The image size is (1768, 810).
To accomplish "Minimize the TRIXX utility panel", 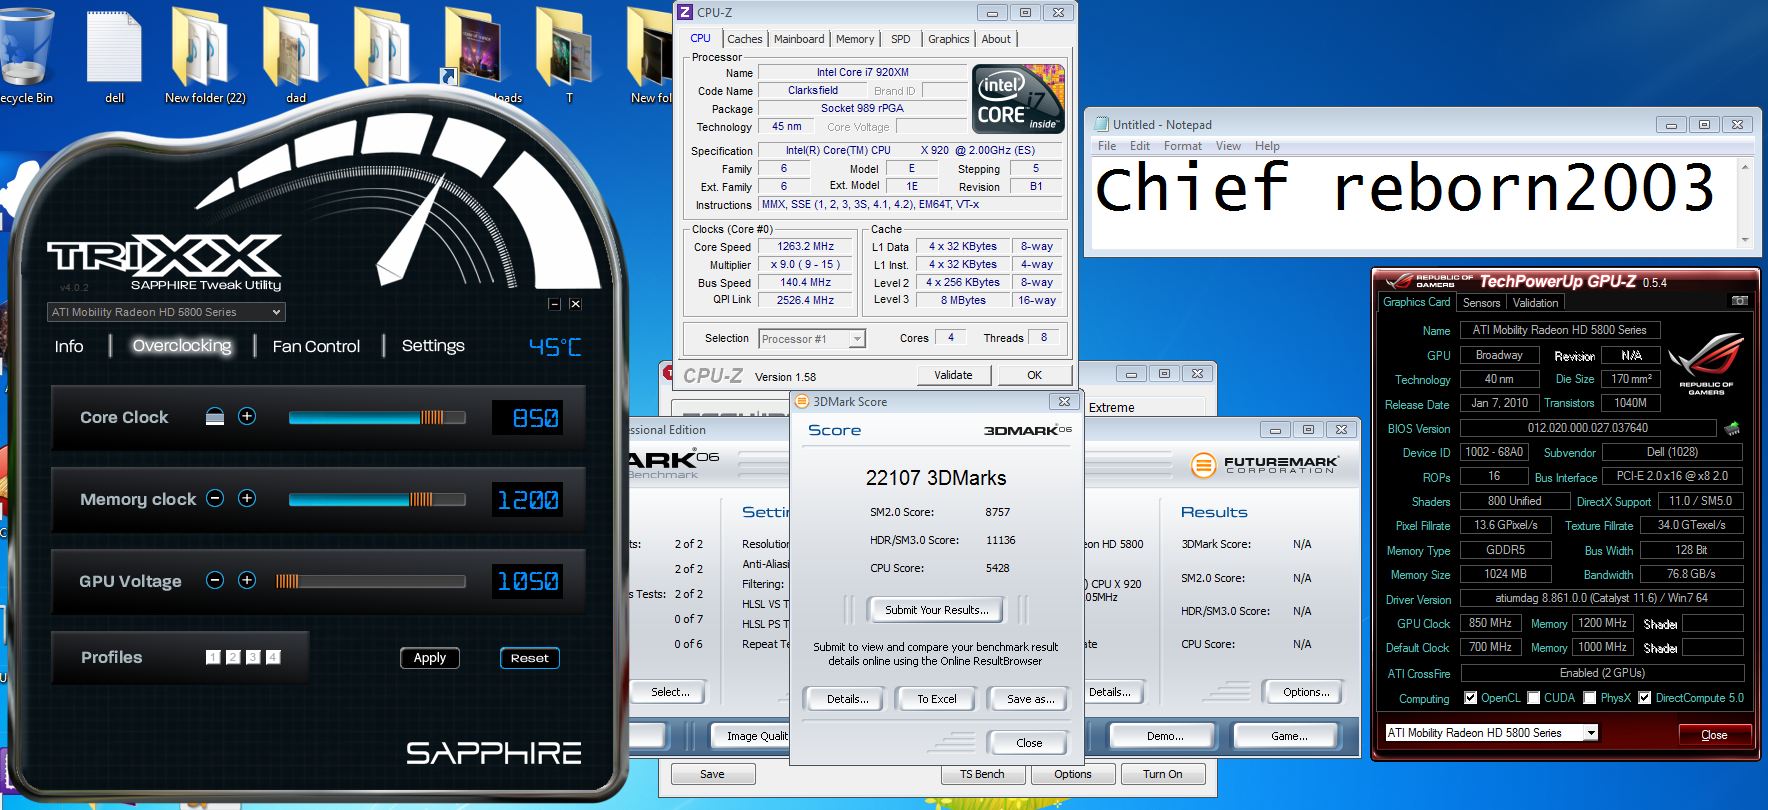I will 555,304.
